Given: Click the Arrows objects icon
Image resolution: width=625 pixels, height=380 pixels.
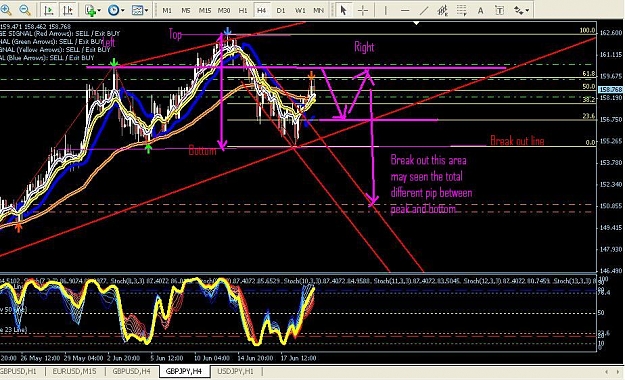Looking at the screenshot, I should [519, 10].
